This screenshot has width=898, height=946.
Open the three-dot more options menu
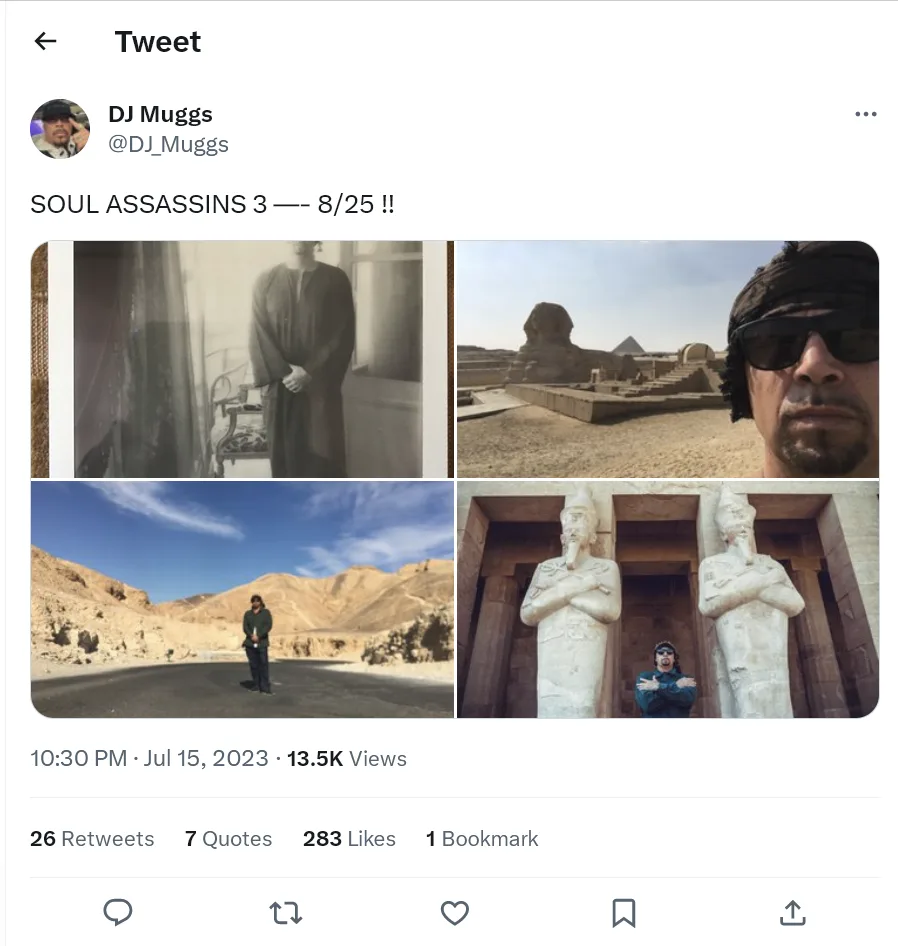coord(865,114)
